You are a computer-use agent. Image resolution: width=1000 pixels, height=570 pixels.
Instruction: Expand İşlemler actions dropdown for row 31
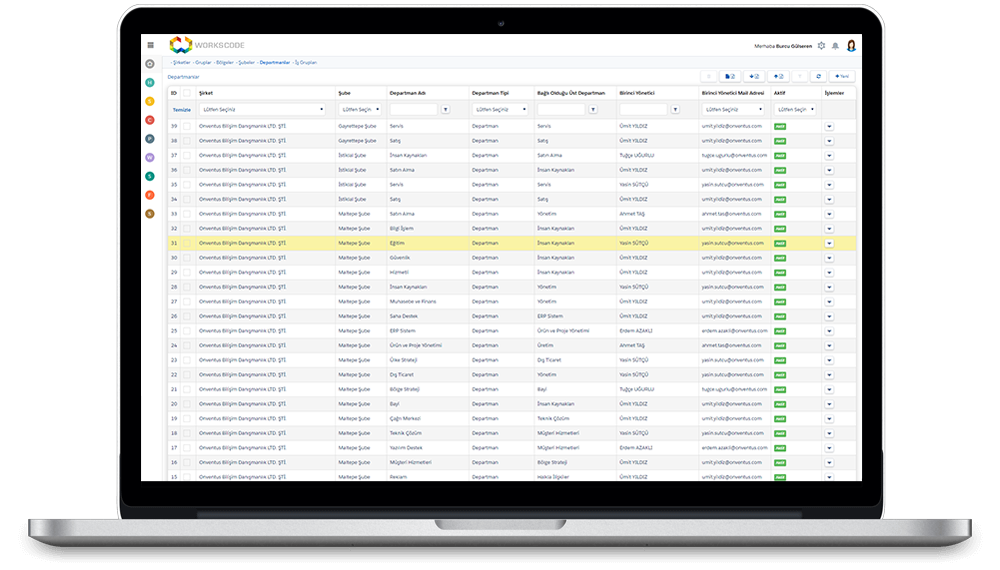pos(829,244)
